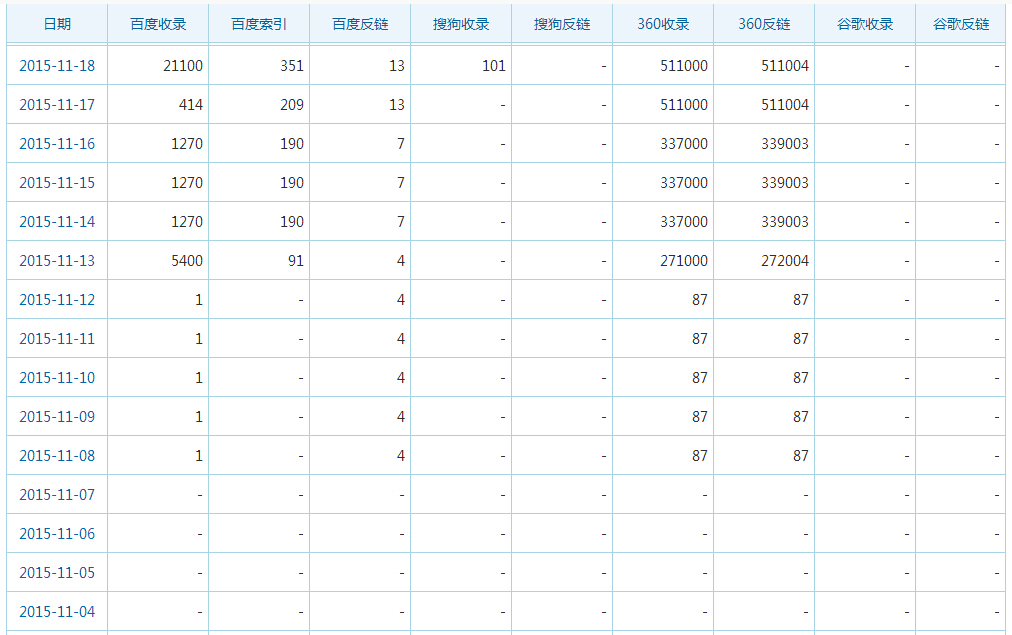Open the 2015-11-05 date link
Screen dimensions: 1012x635
point(57,573)
